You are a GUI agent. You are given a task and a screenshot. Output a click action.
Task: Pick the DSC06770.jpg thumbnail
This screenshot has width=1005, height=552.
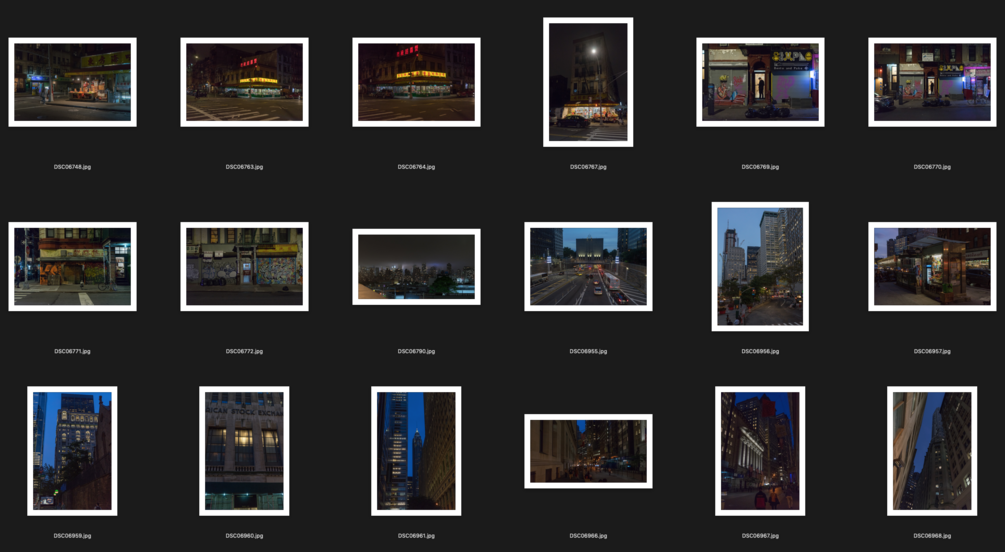(x=932, y=82)
